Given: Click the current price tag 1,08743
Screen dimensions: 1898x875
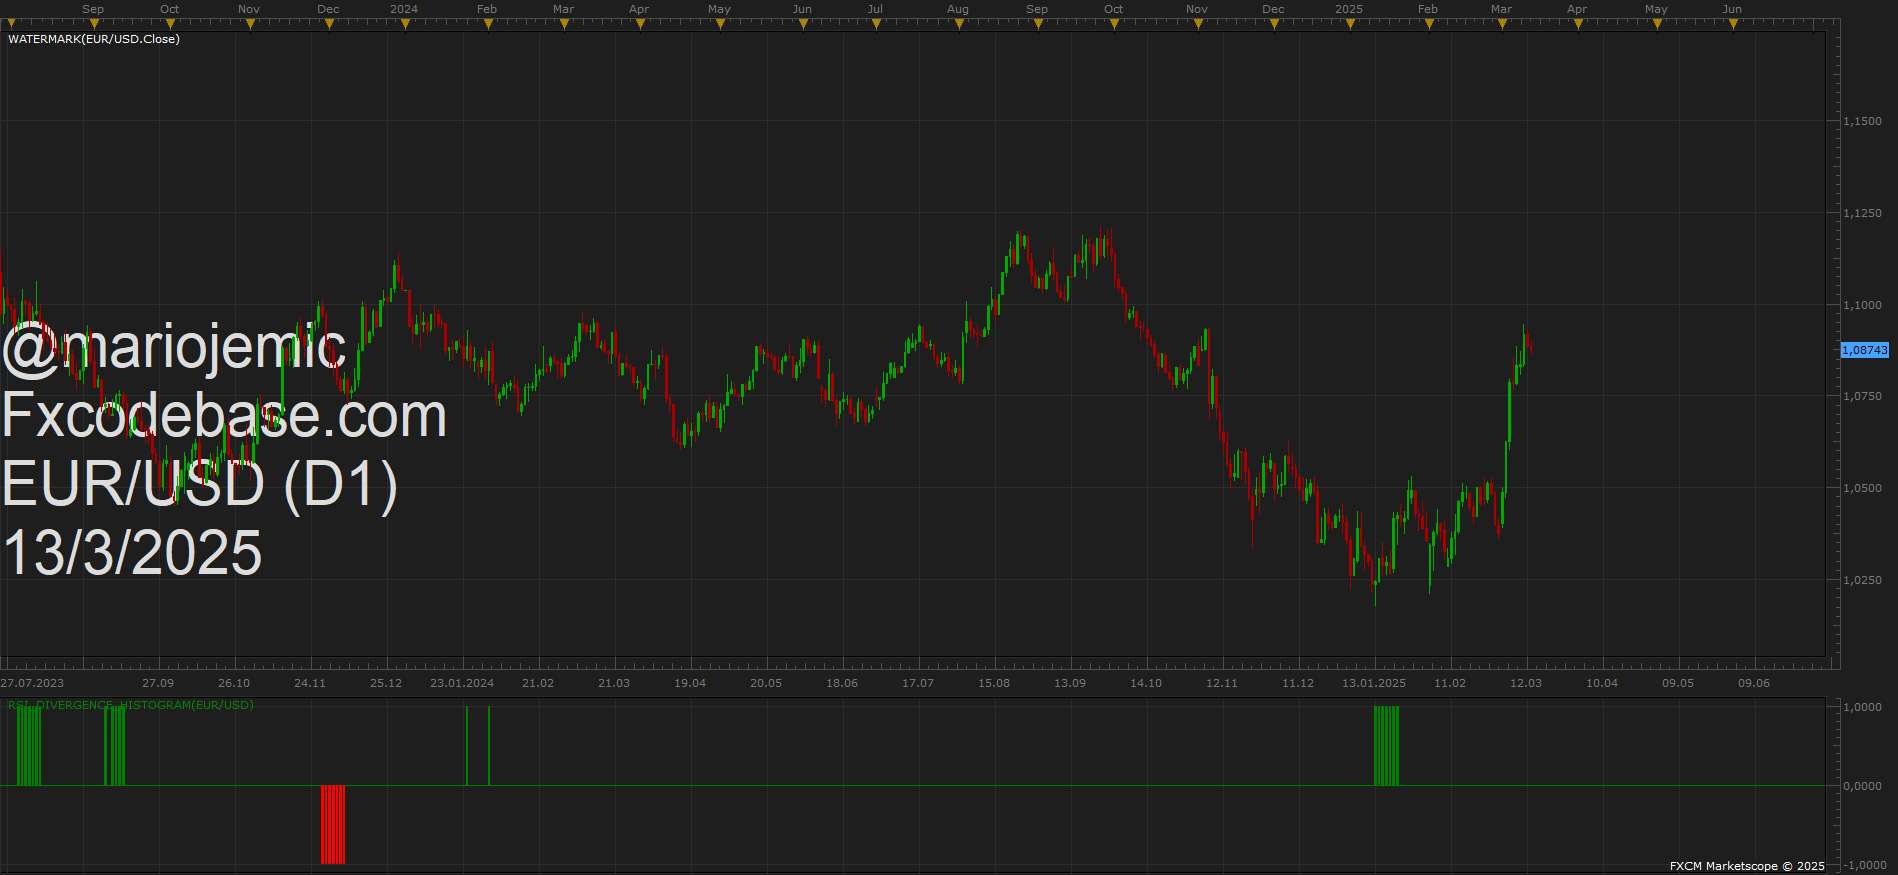Looking at the screenshot, I should (x=1865, y=350).
